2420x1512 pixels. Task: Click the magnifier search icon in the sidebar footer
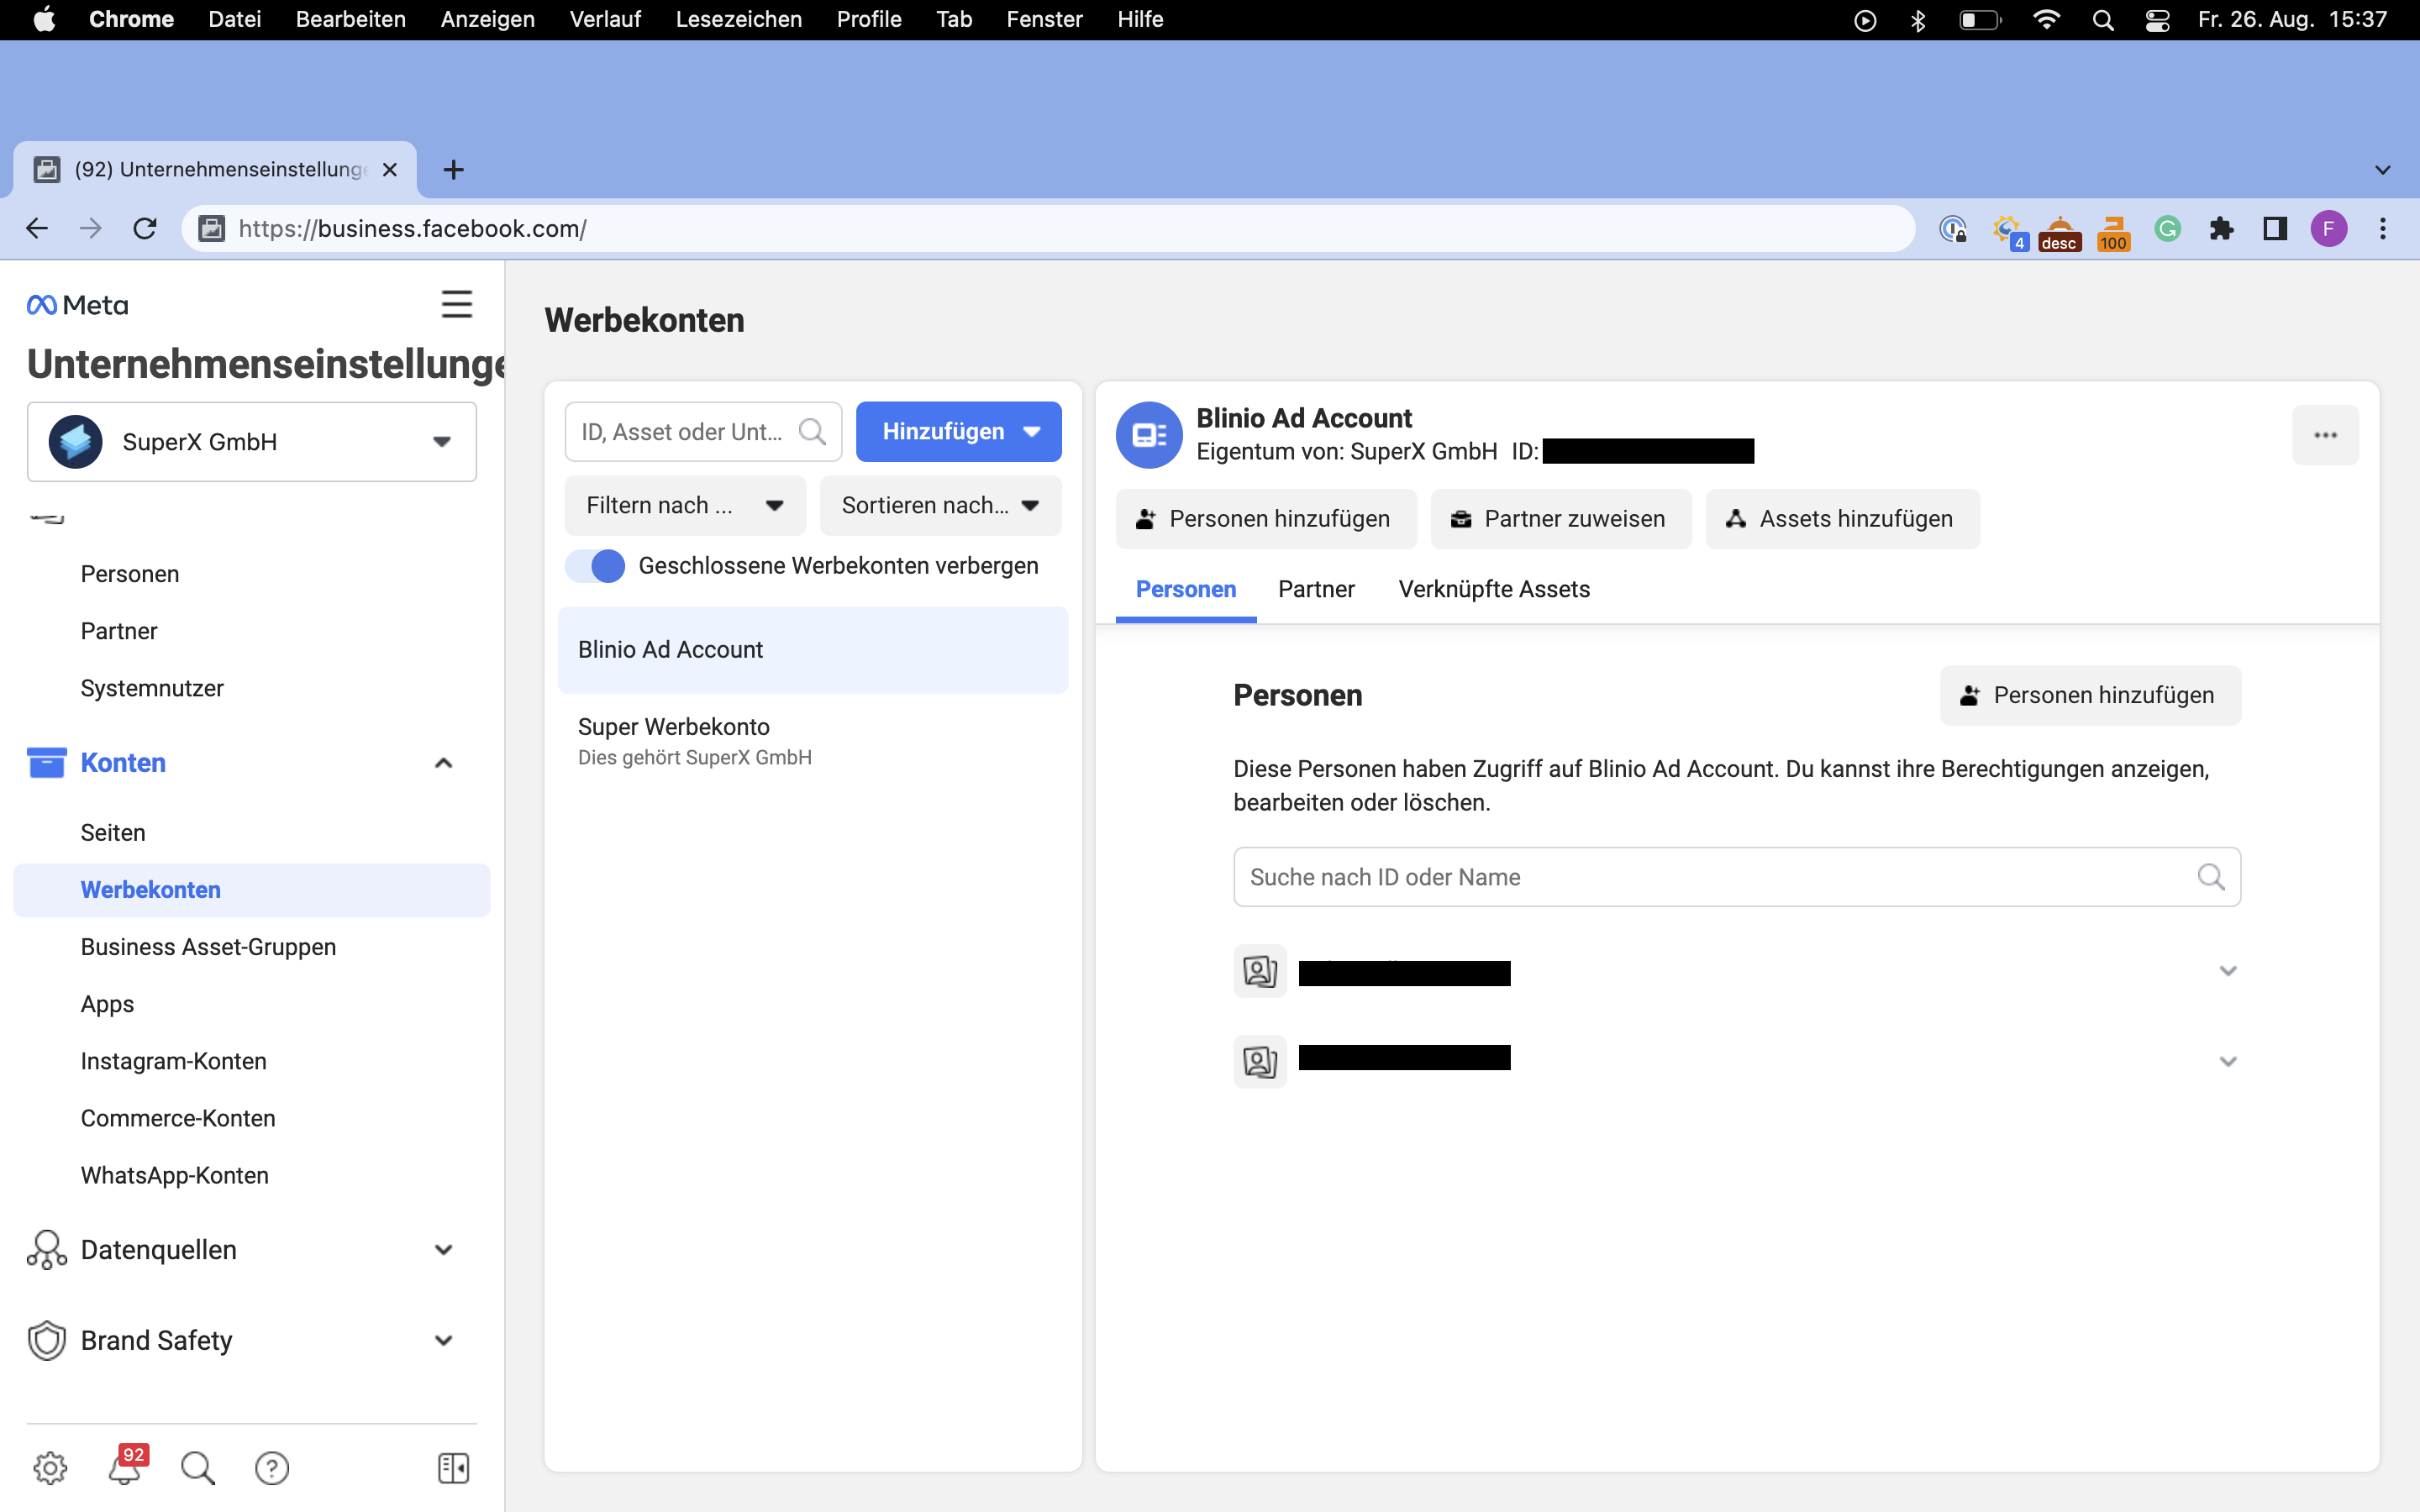(197, 1467)
